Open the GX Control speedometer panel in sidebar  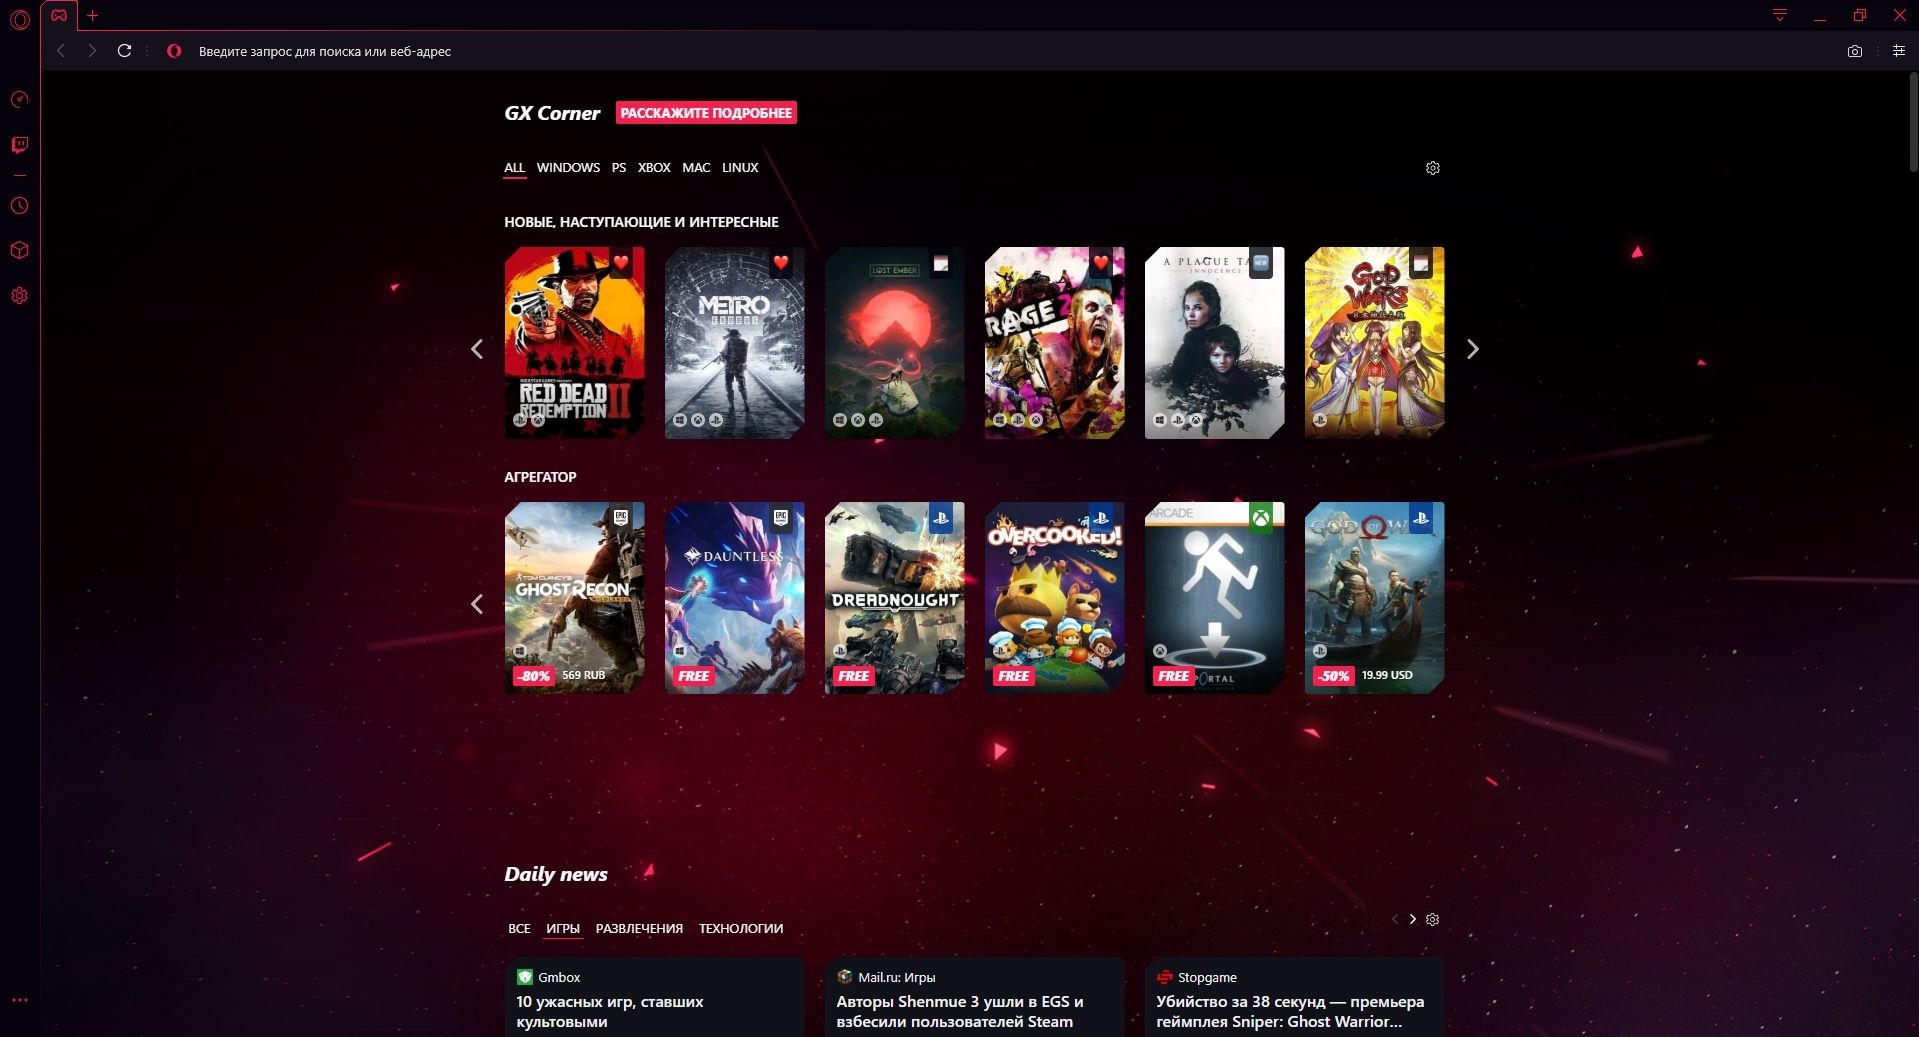click(19, 99)
